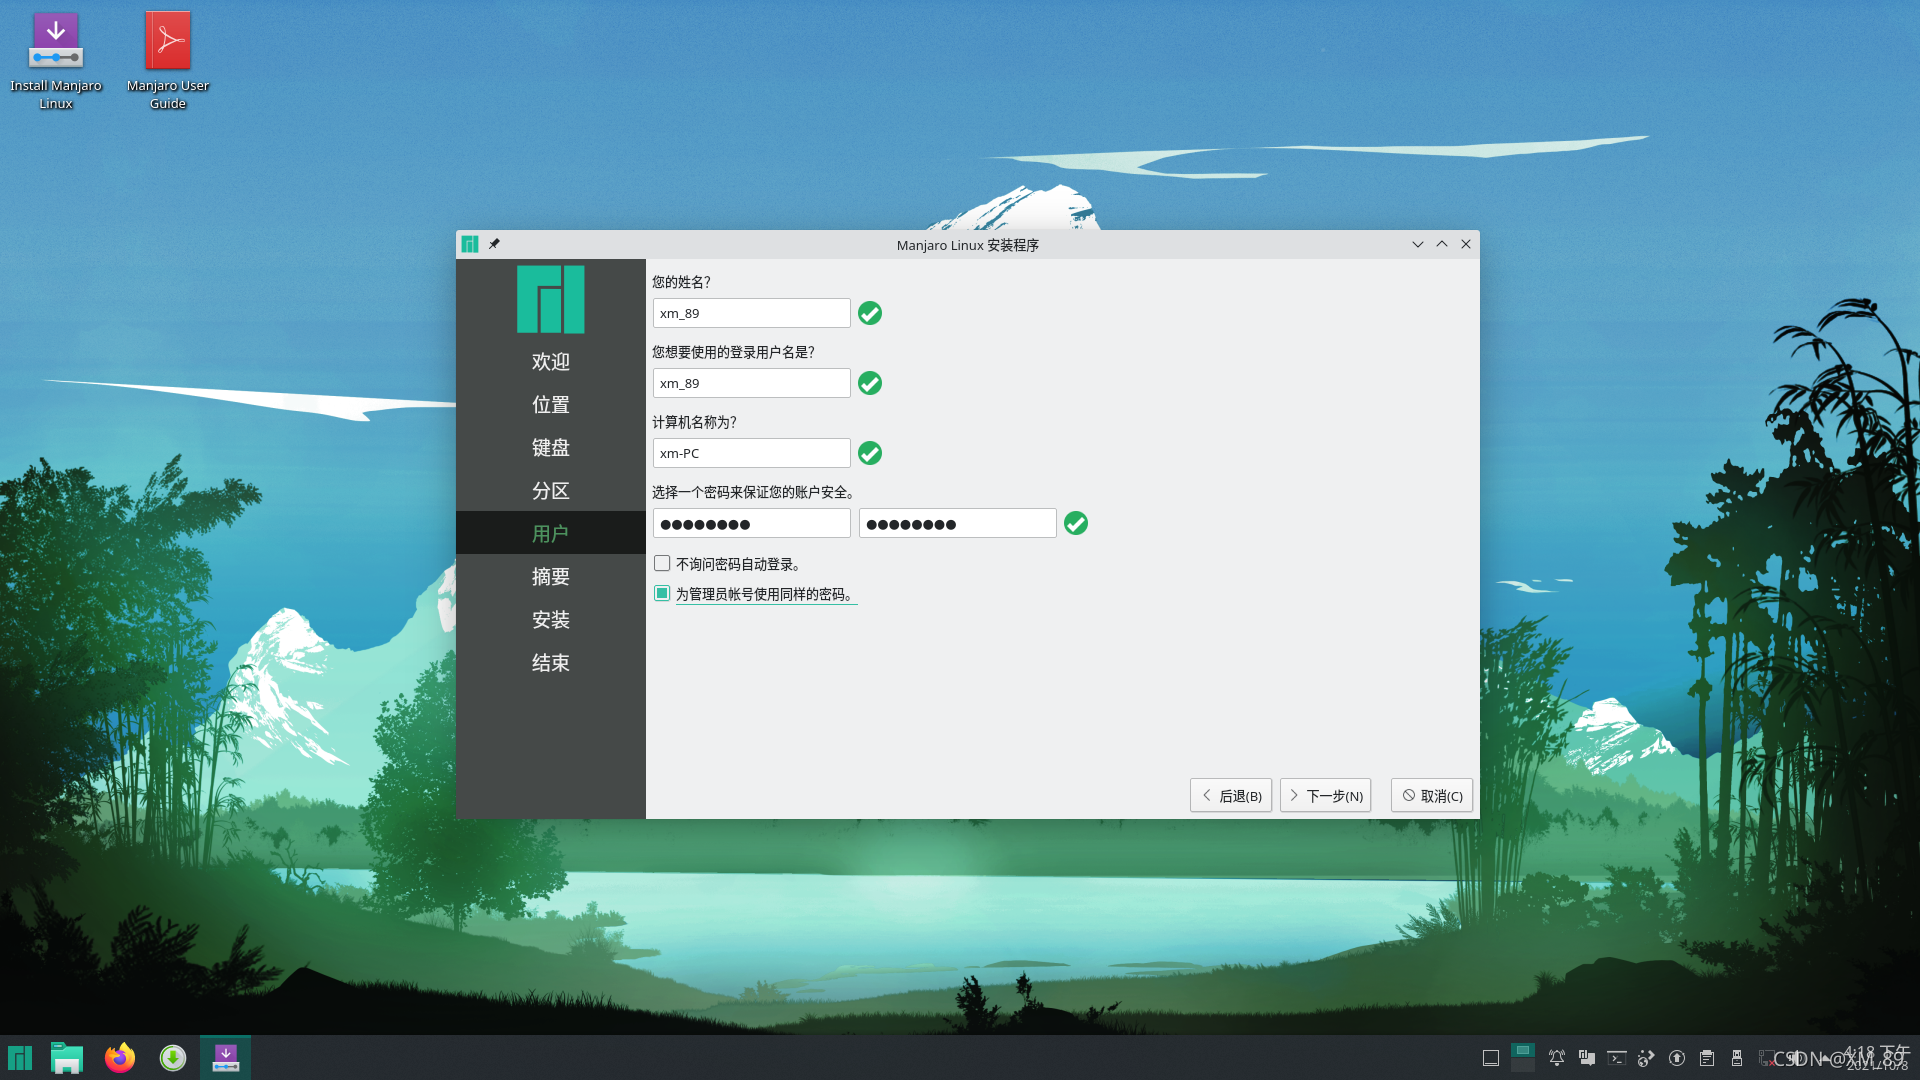The width and height of the screenshot is (1920, 1080).
Task: Open the notifications bell icon
Action: (x=1557, y=1058)
